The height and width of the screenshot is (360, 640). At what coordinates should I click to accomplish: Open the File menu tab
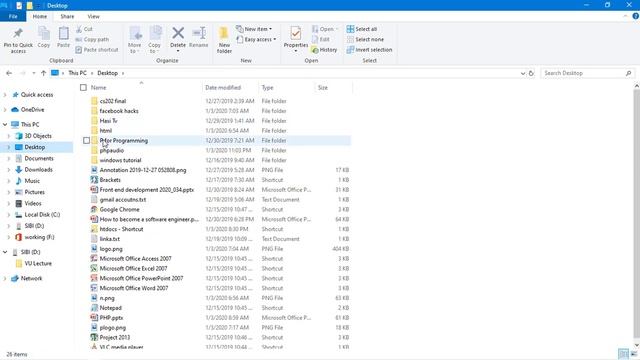[x=13, y=16]
